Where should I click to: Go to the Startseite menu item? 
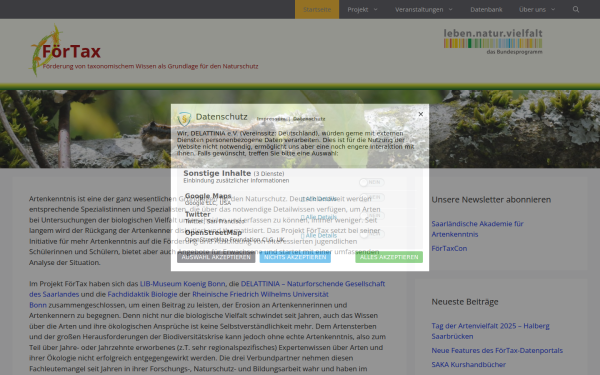click(x=317, y=9)
